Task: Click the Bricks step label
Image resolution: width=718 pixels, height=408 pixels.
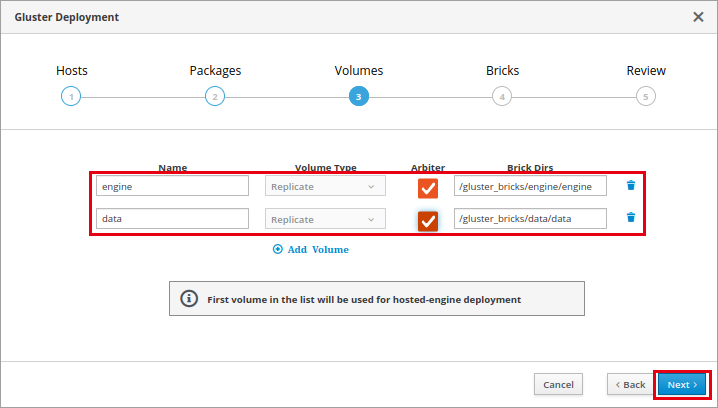Action: (502, 71)
